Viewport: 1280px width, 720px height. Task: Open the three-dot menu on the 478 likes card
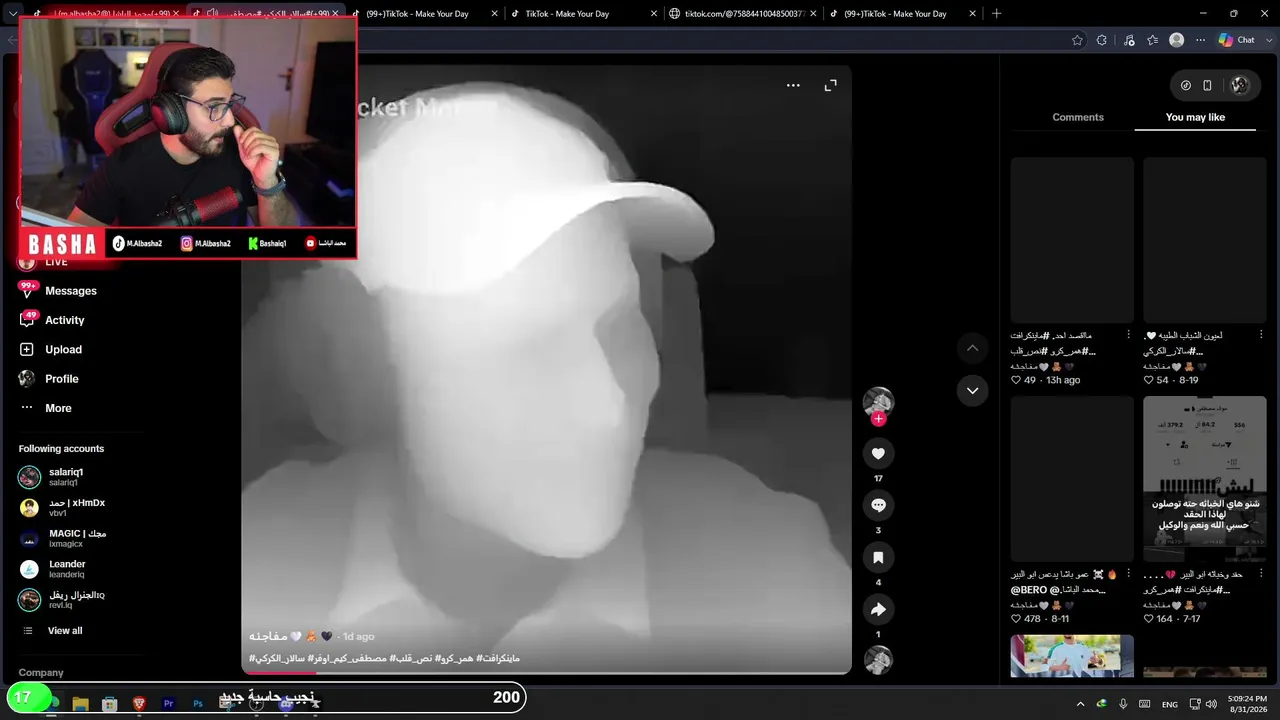pyautogui.click(x=1129, y=574)
